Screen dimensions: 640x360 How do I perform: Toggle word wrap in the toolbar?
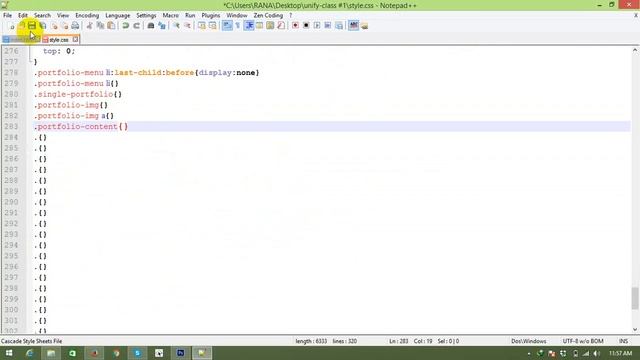tap(227, 26)
